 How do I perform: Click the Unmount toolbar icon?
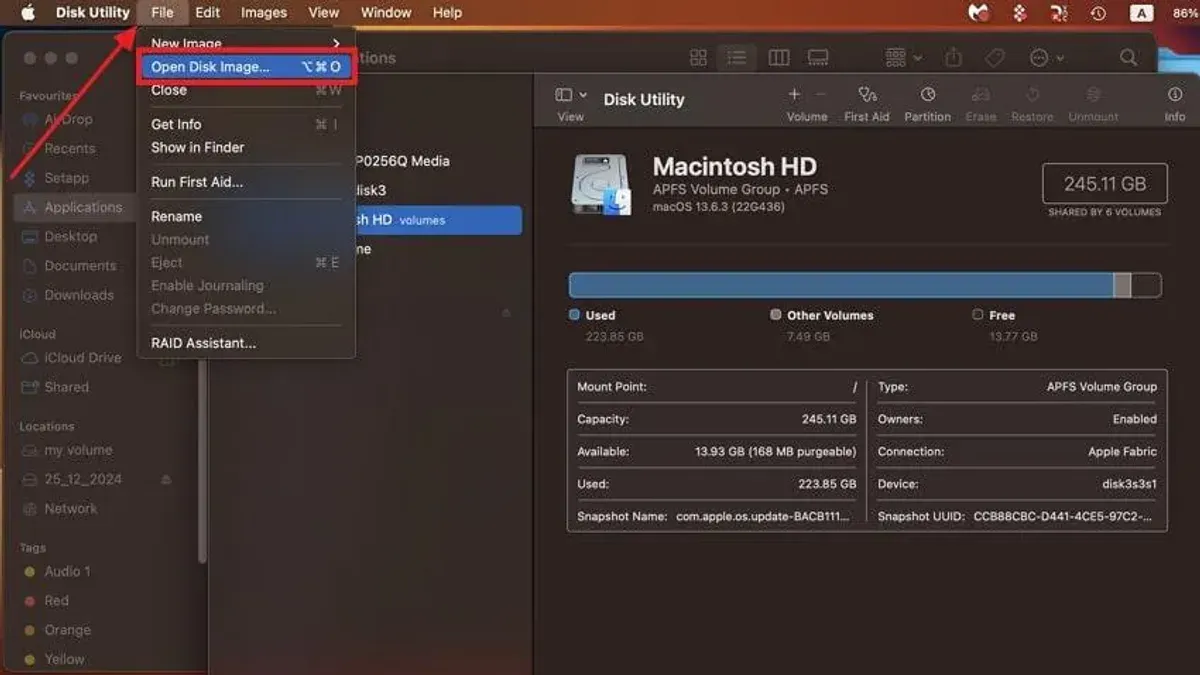pos(1093,94)
